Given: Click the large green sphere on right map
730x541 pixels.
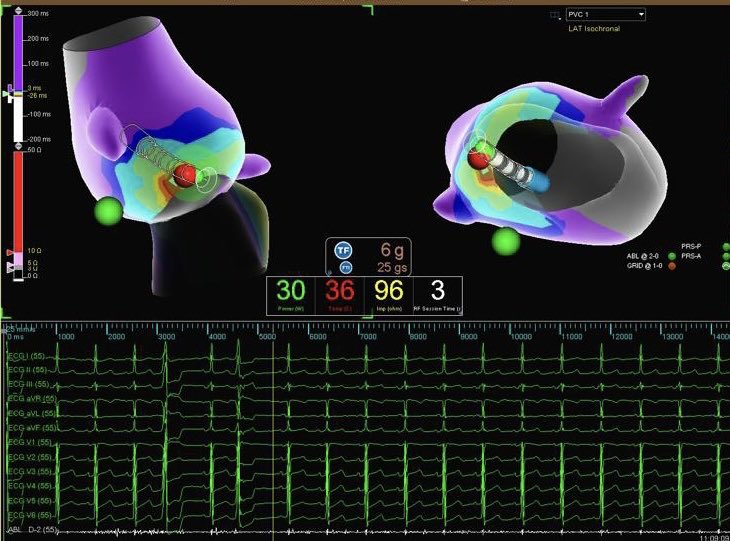Looking at the screenshot, I should coord(506,242).
